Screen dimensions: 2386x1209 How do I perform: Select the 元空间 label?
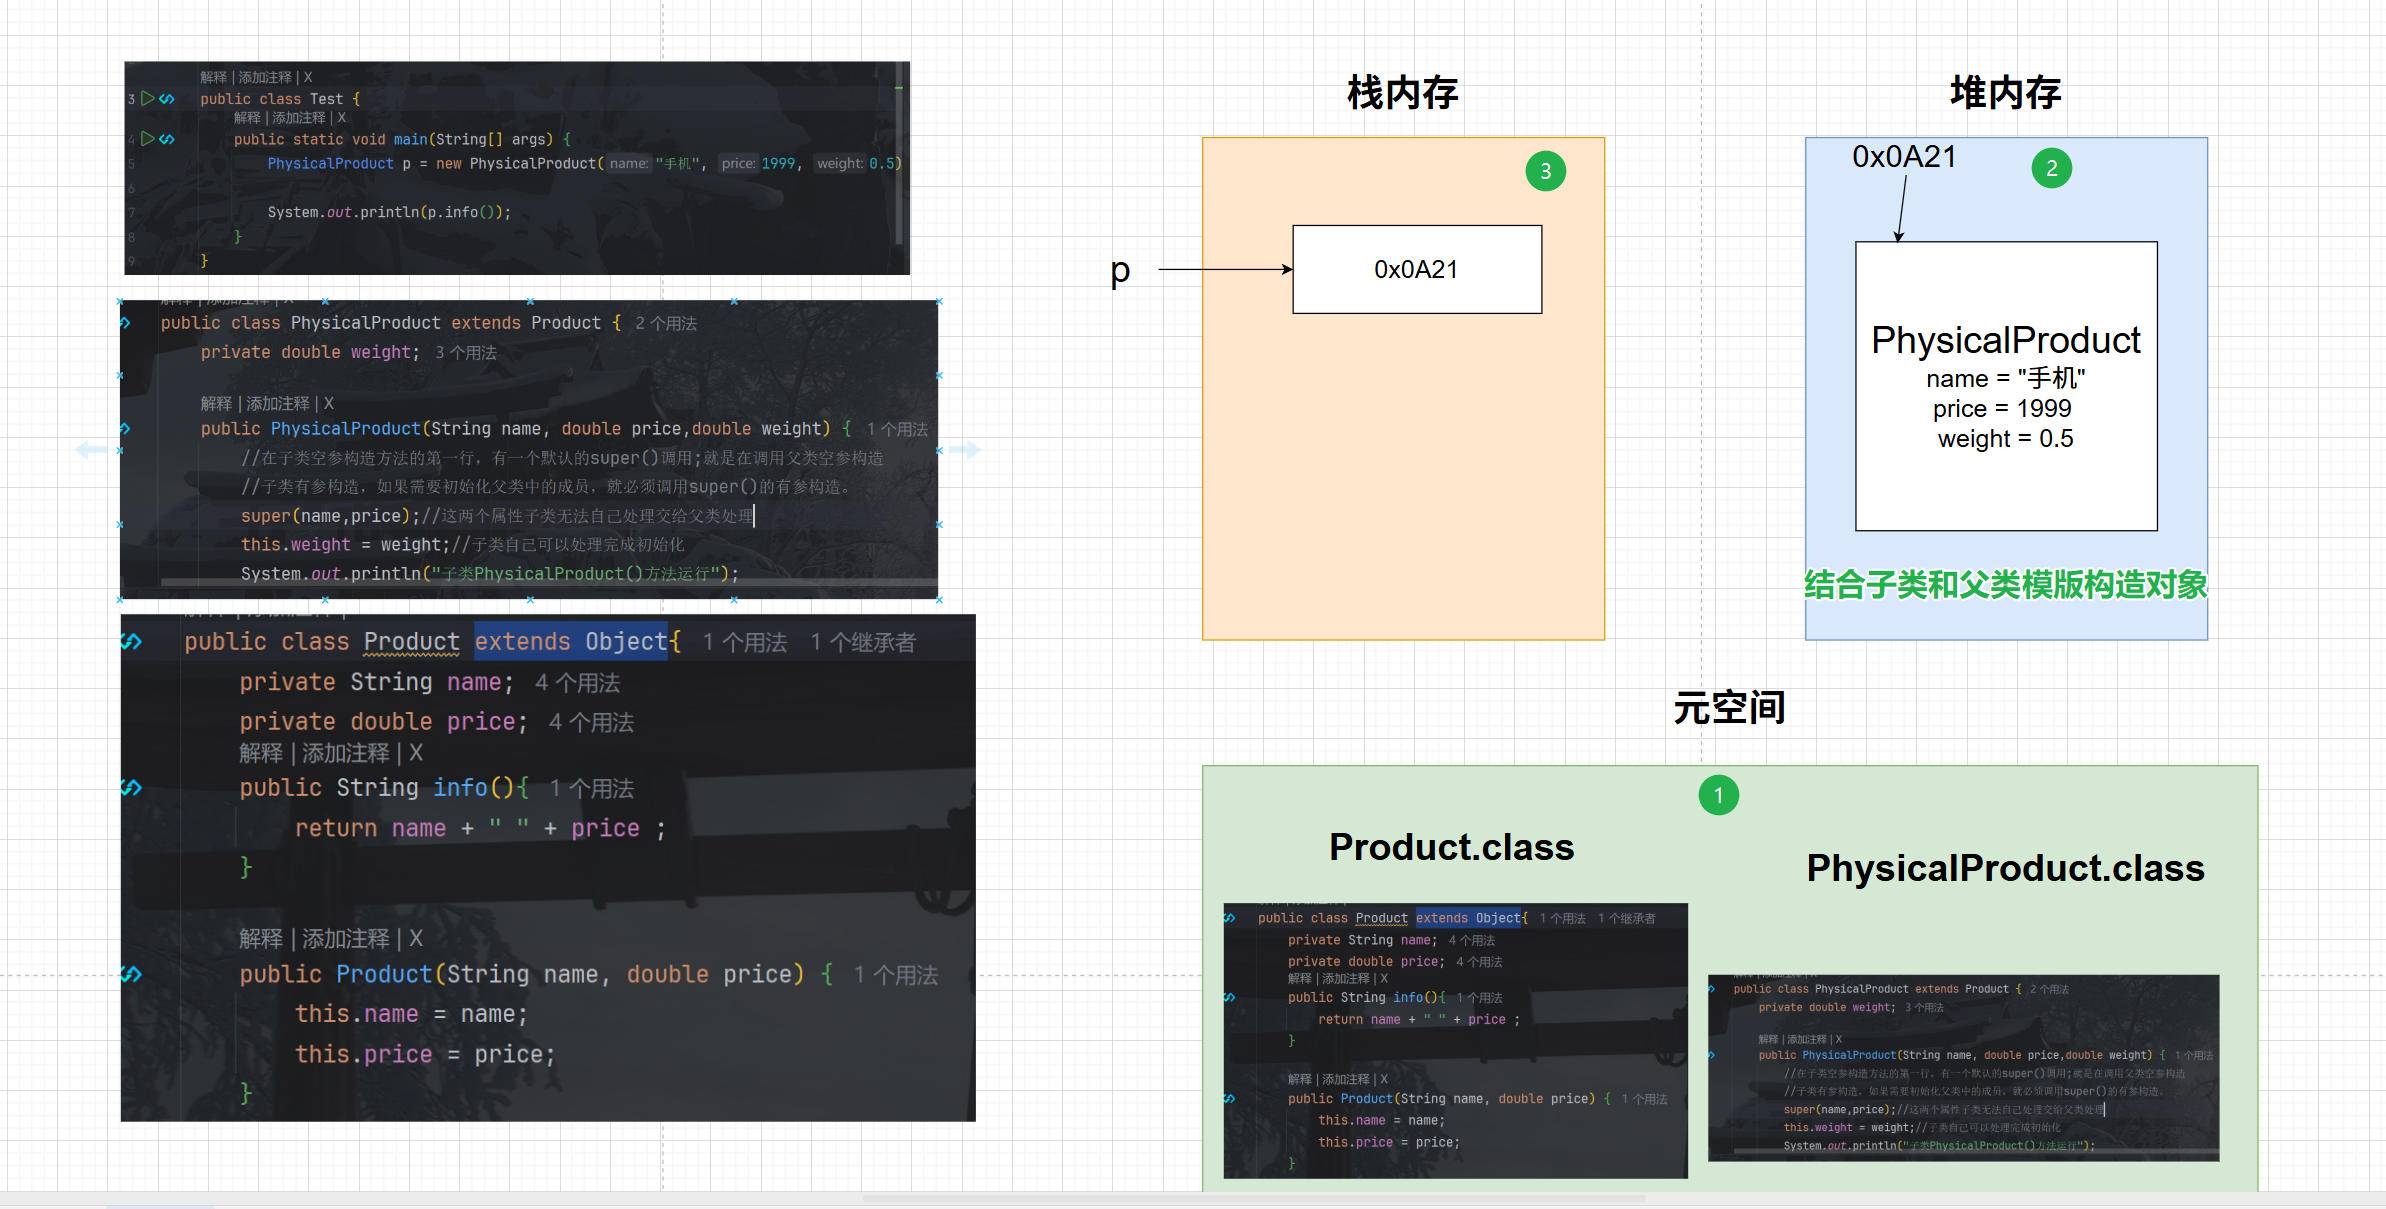(1729, 708)
